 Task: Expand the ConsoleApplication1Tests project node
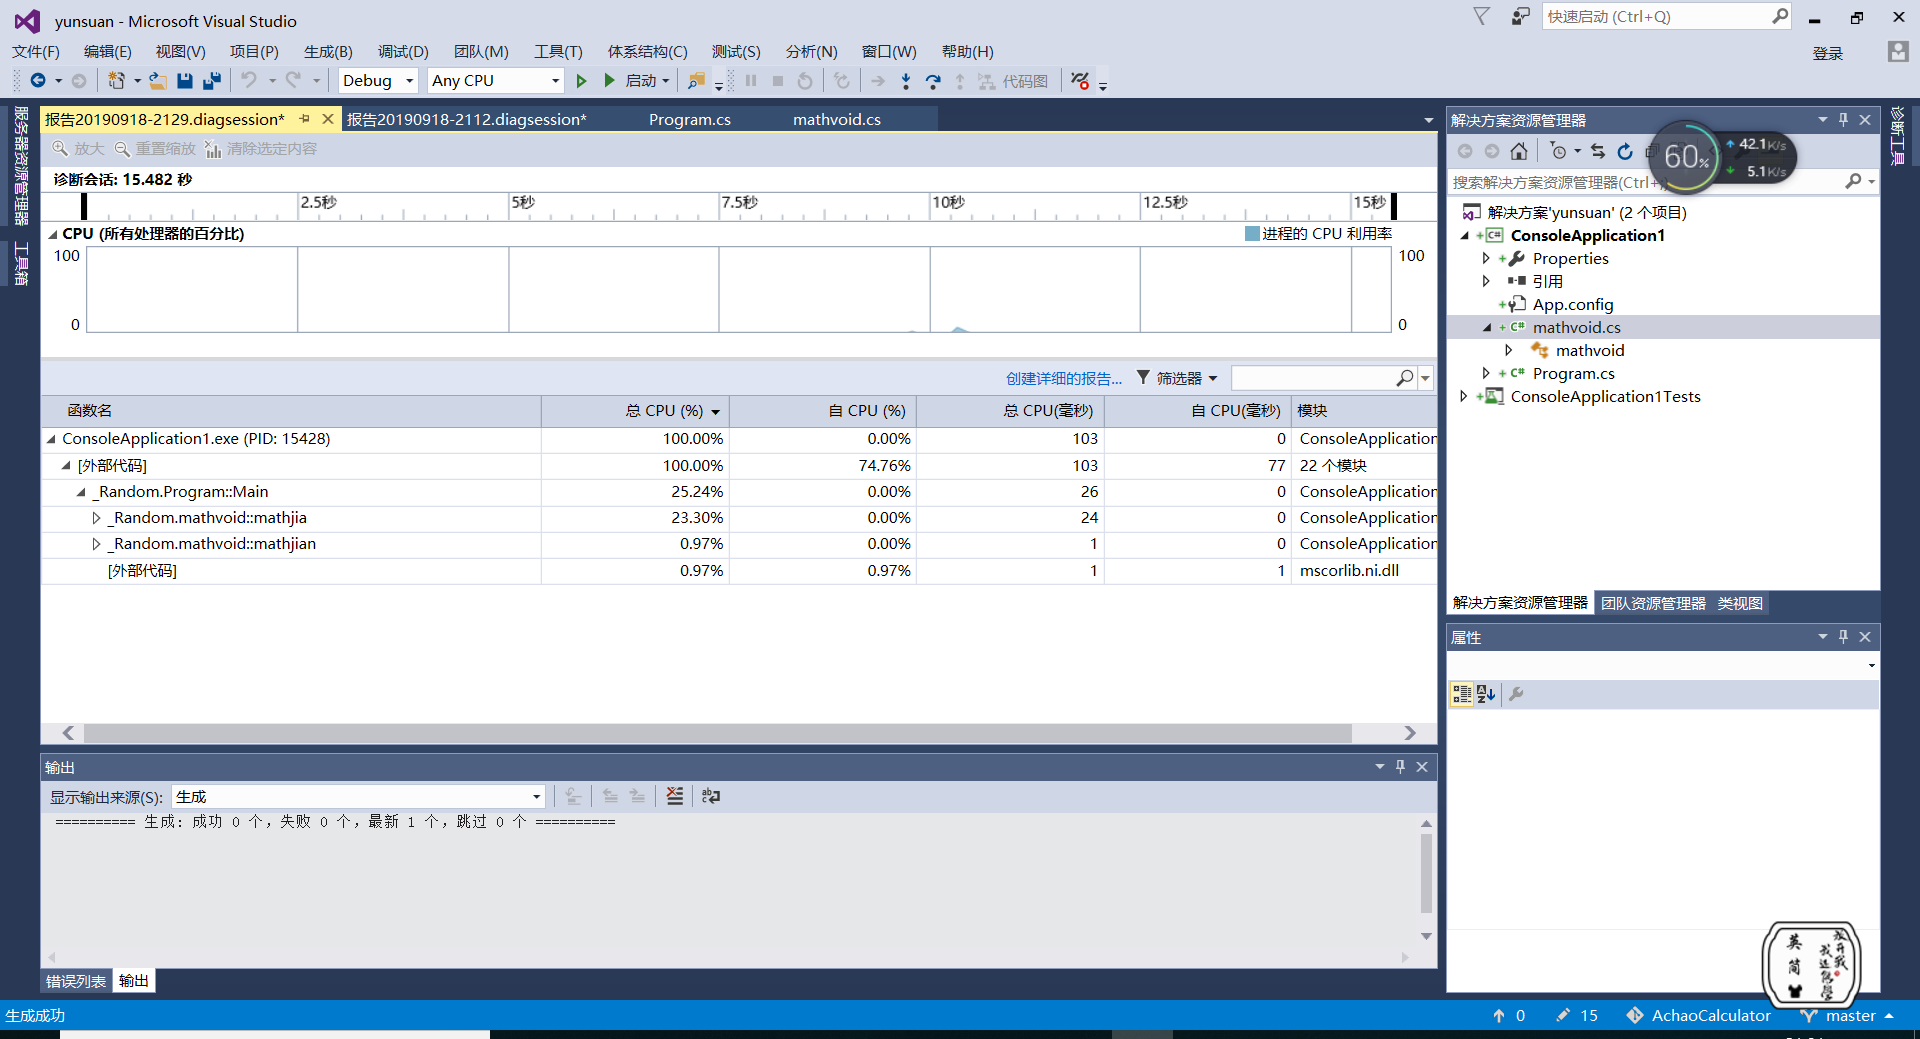pos(1464,397)
